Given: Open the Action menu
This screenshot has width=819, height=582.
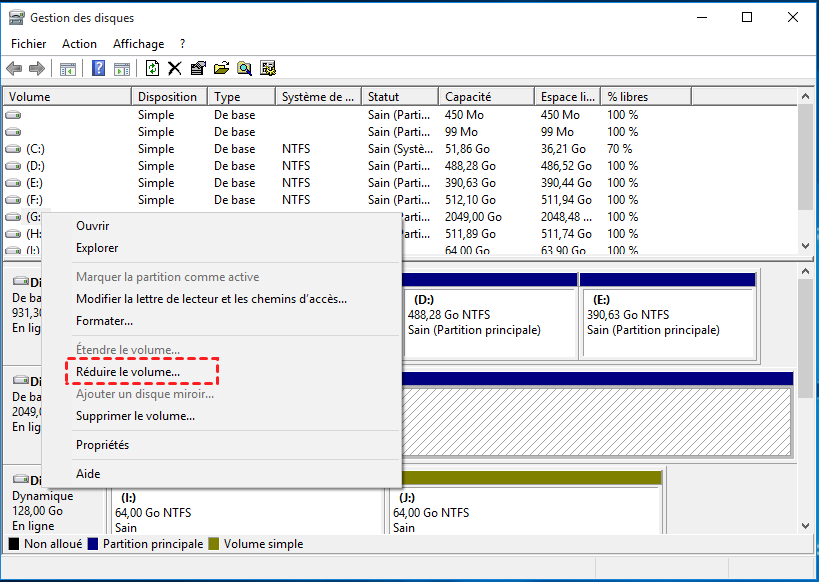Looking at the screenshot, I should point(79,44).
